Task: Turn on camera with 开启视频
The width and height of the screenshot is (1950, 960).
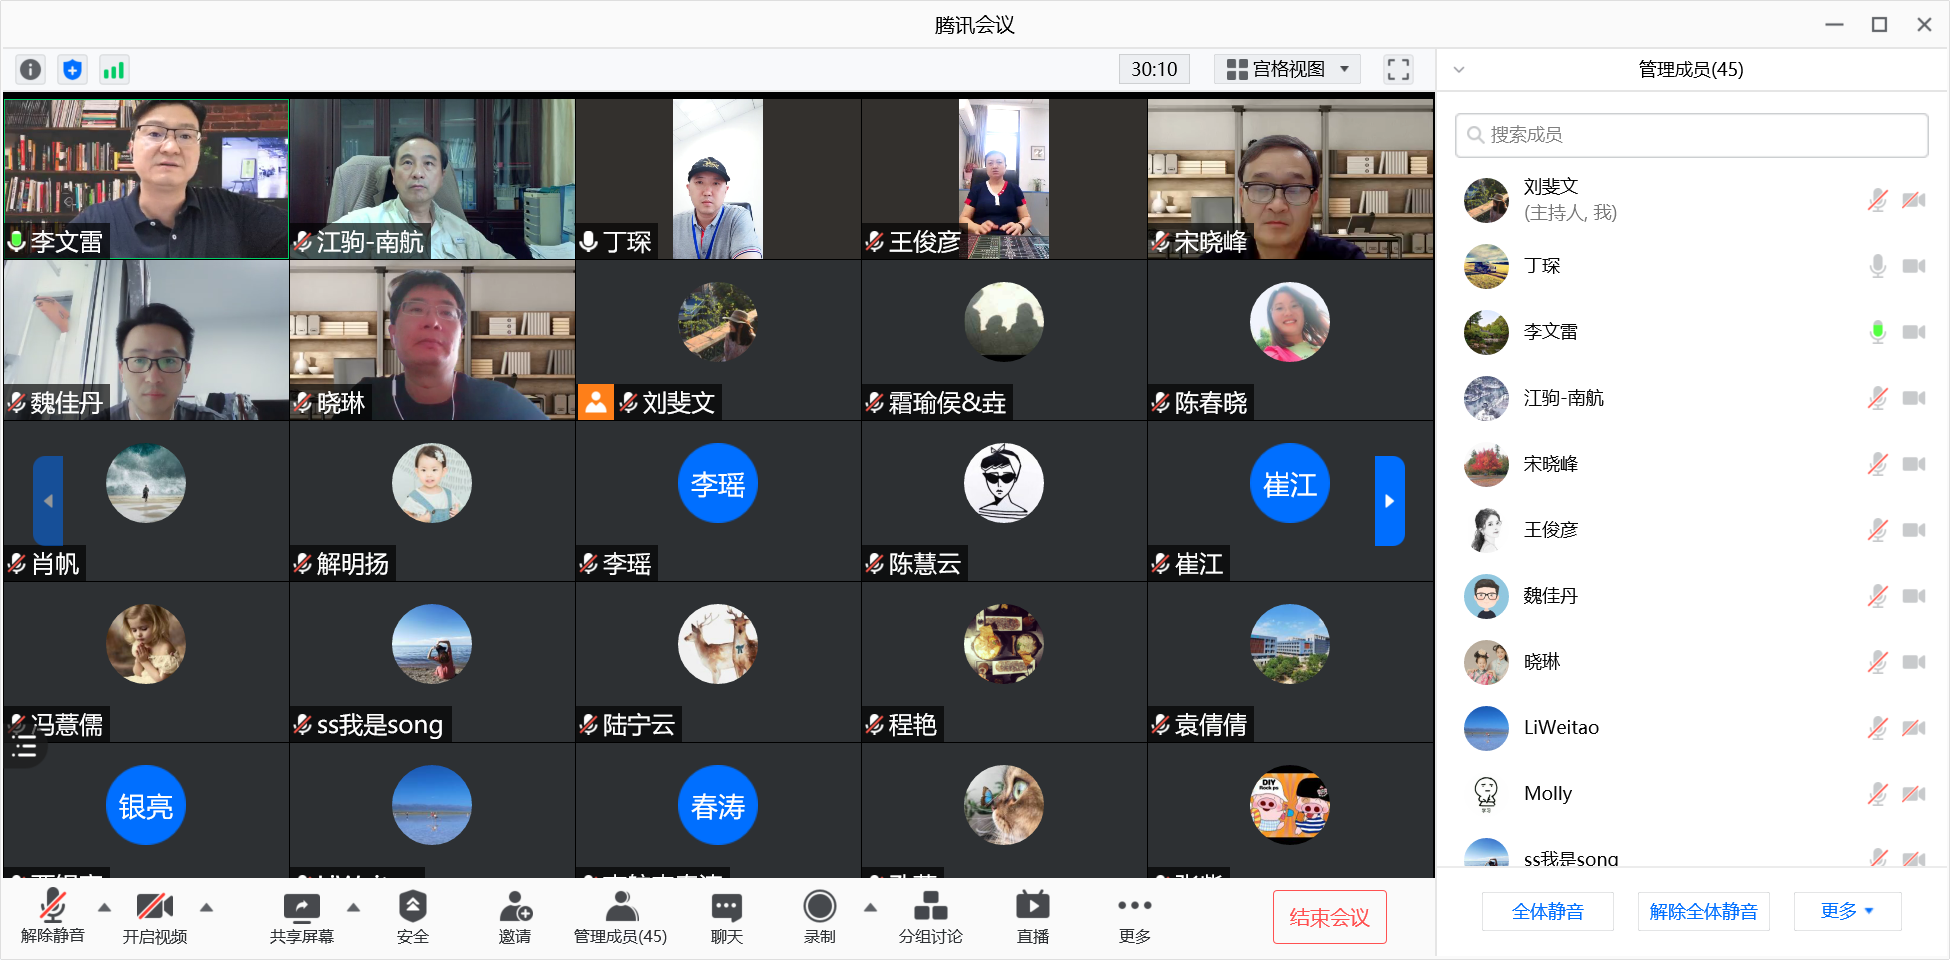Action: click(155, 917)
